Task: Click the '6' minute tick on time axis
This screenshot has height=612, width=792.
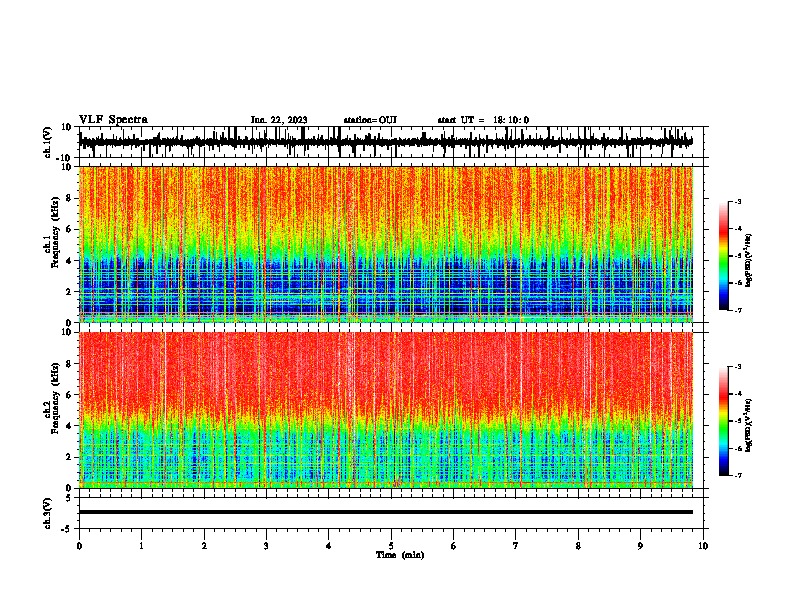Action: [x=454, y=546]
